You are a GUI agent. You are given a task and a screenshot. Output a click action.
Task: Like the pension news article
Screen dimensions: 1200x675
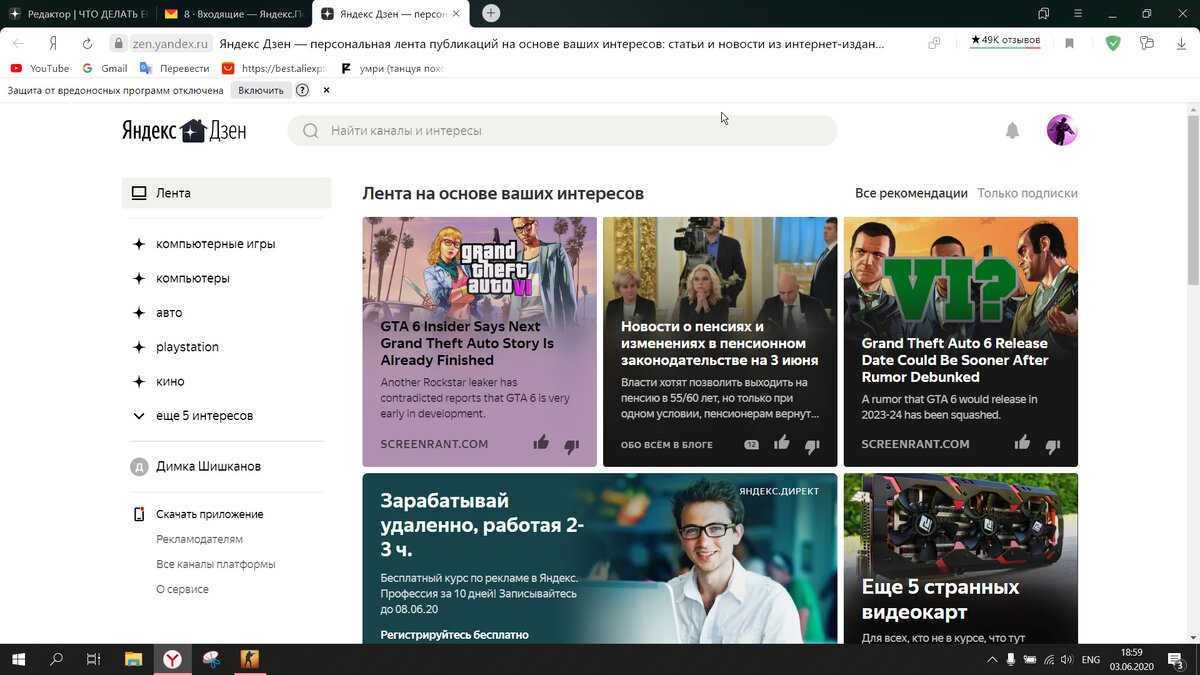pos(782,443)
